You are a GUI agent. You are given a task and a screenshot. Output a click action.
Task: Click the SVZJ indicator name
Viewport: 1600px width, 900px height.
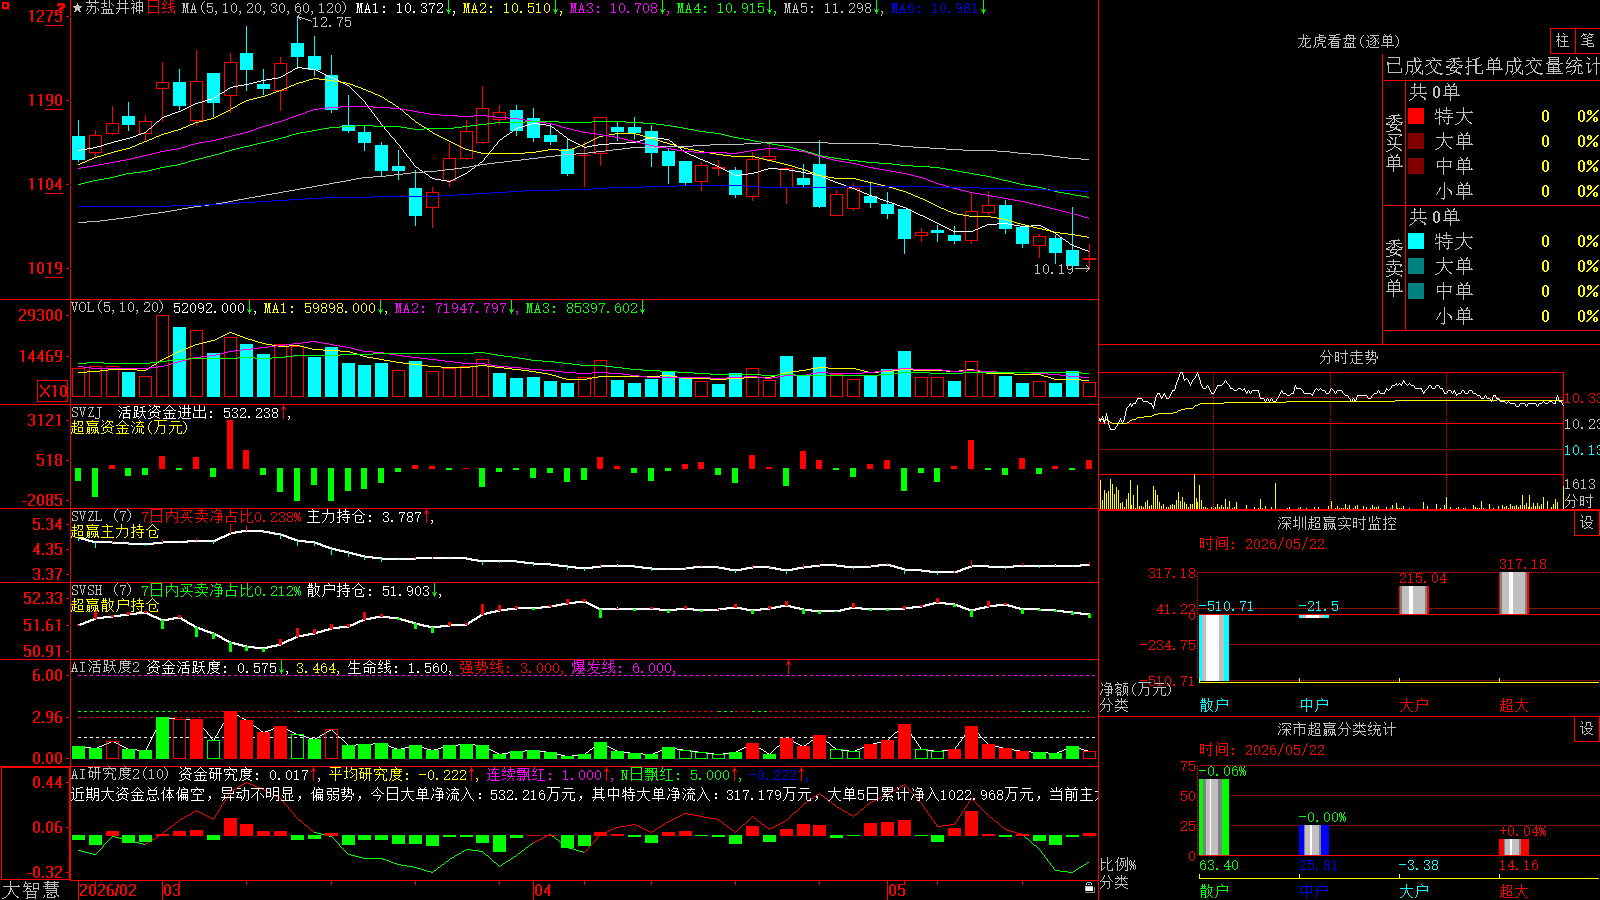click(87, 412)
